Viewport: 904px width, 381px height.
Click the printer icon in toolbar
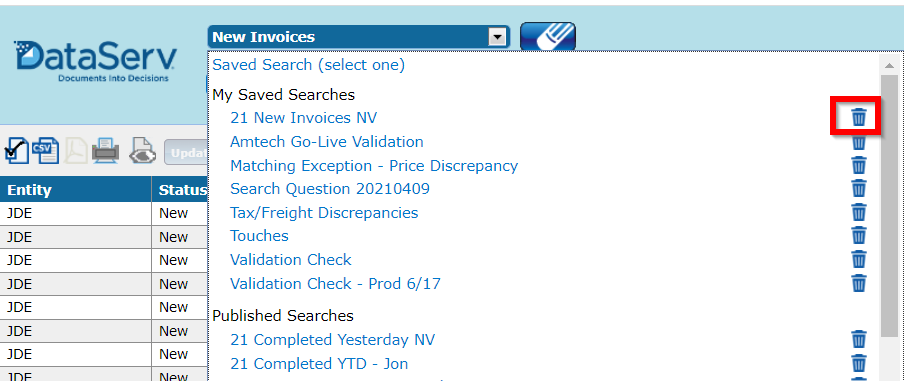click(x=106, y=151)
